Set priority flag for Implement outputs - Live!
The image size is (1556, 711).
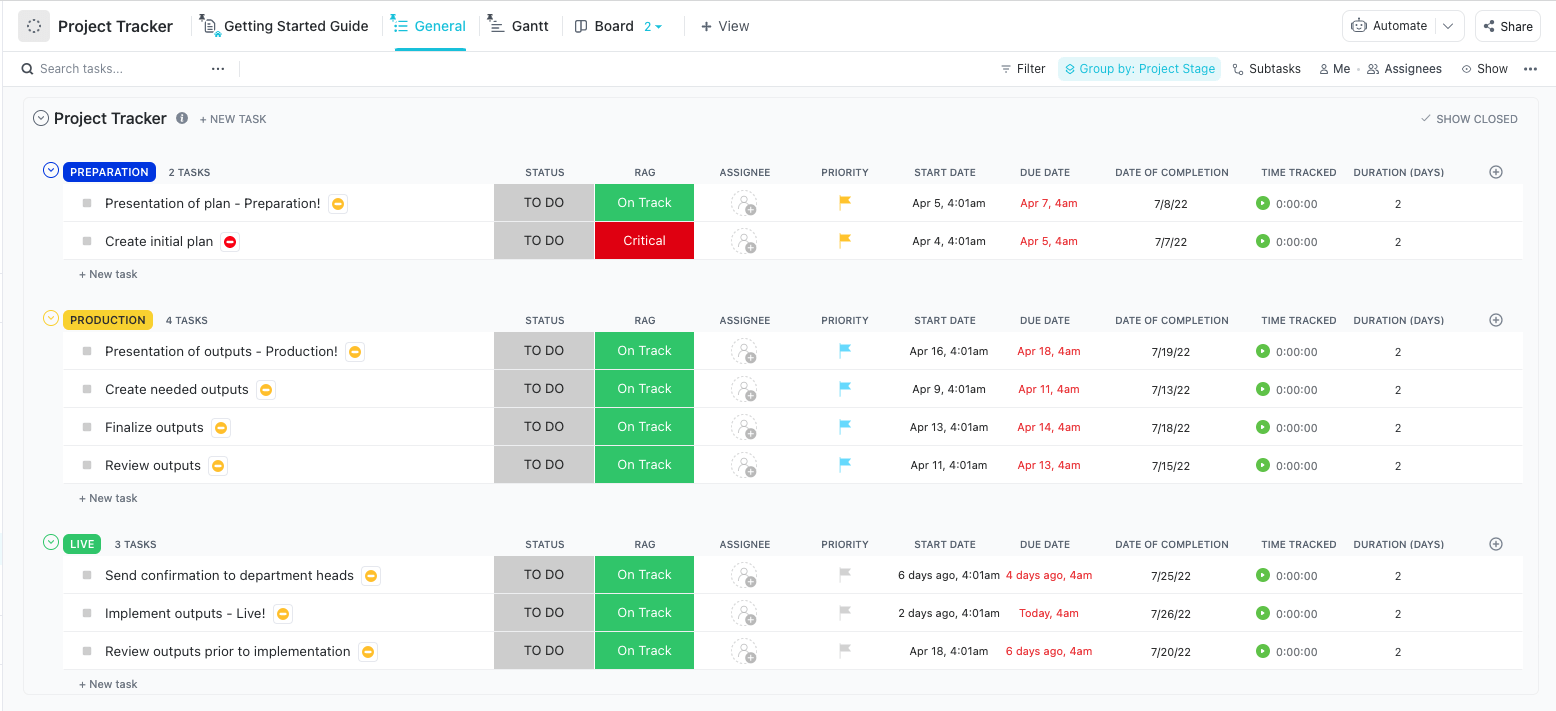point(845,613)
